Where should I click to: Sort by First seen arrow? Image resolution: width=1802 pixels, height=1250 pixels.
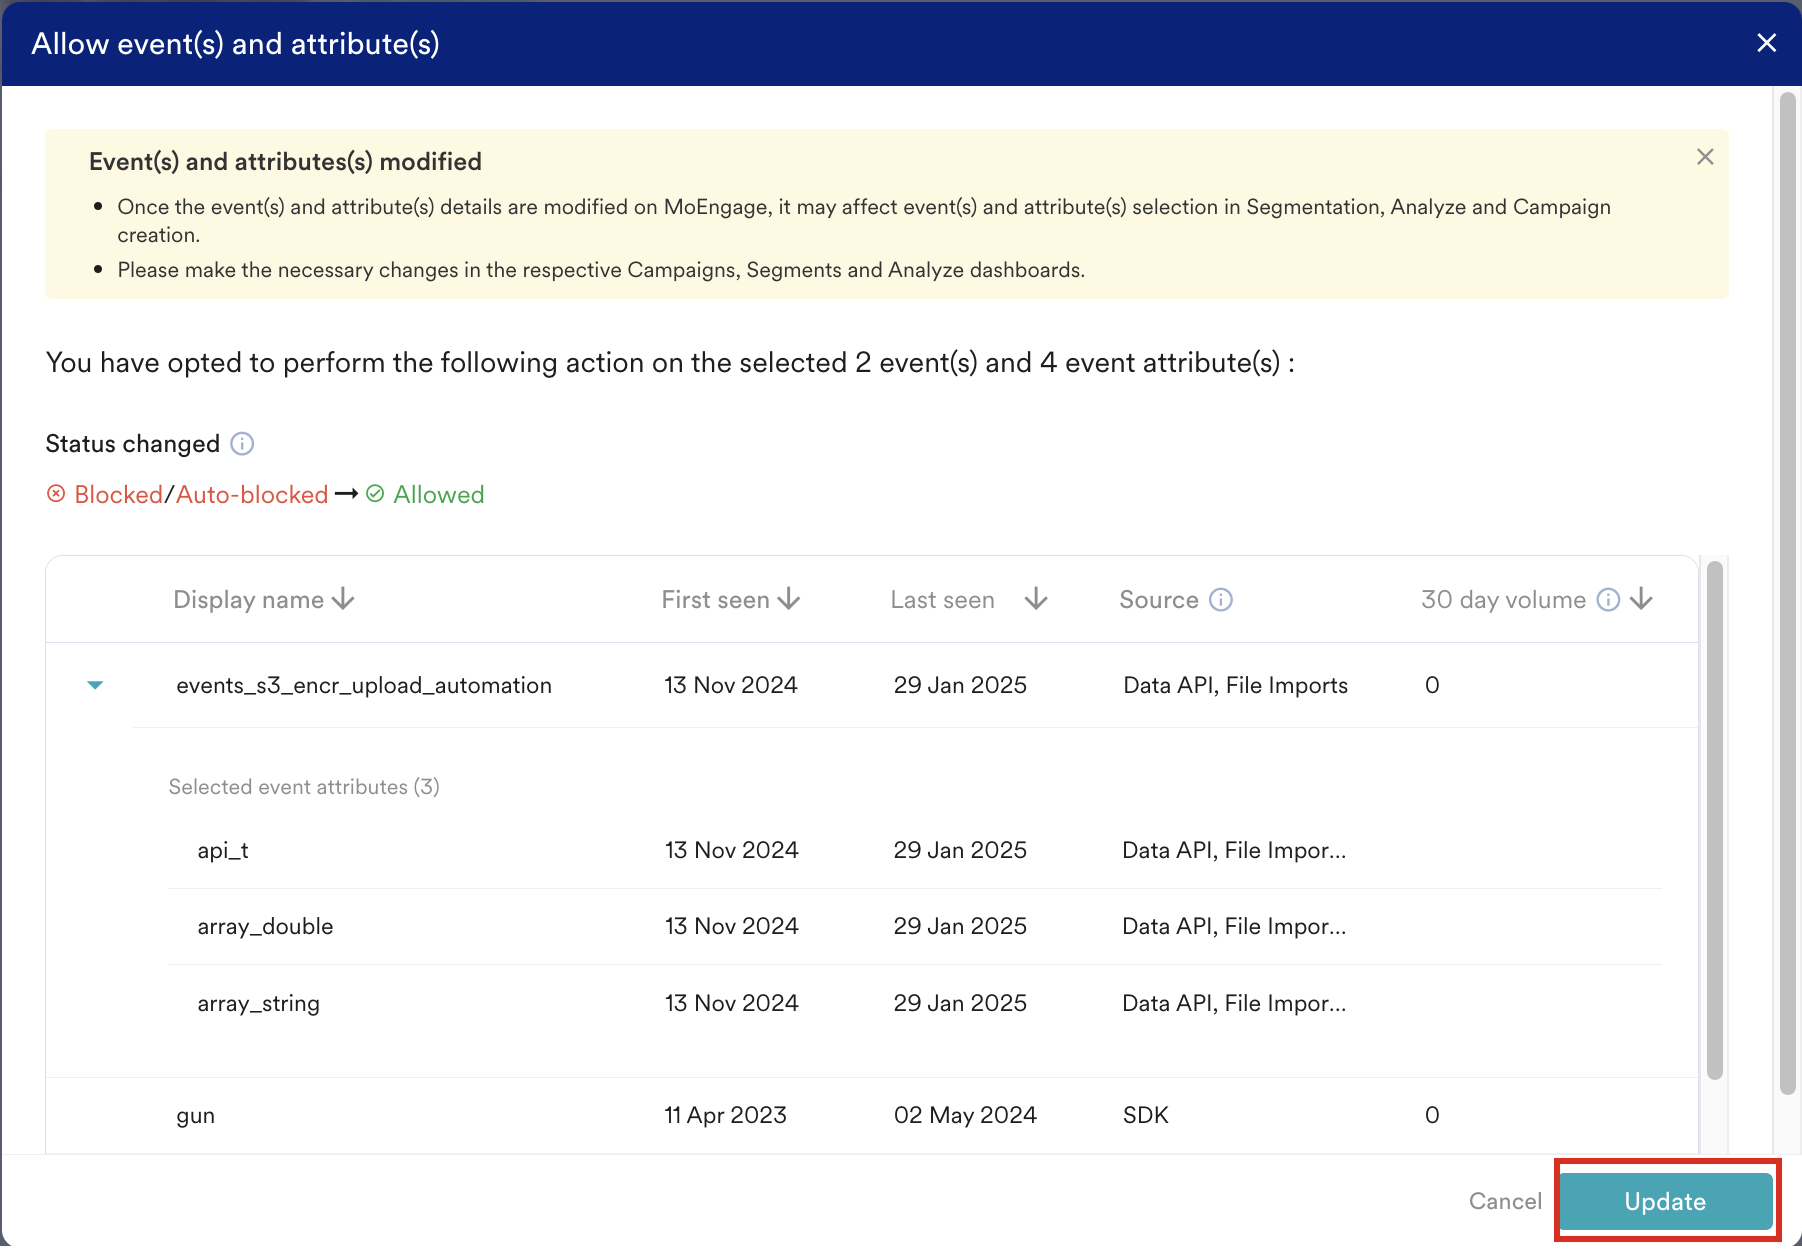pos(789,599)
